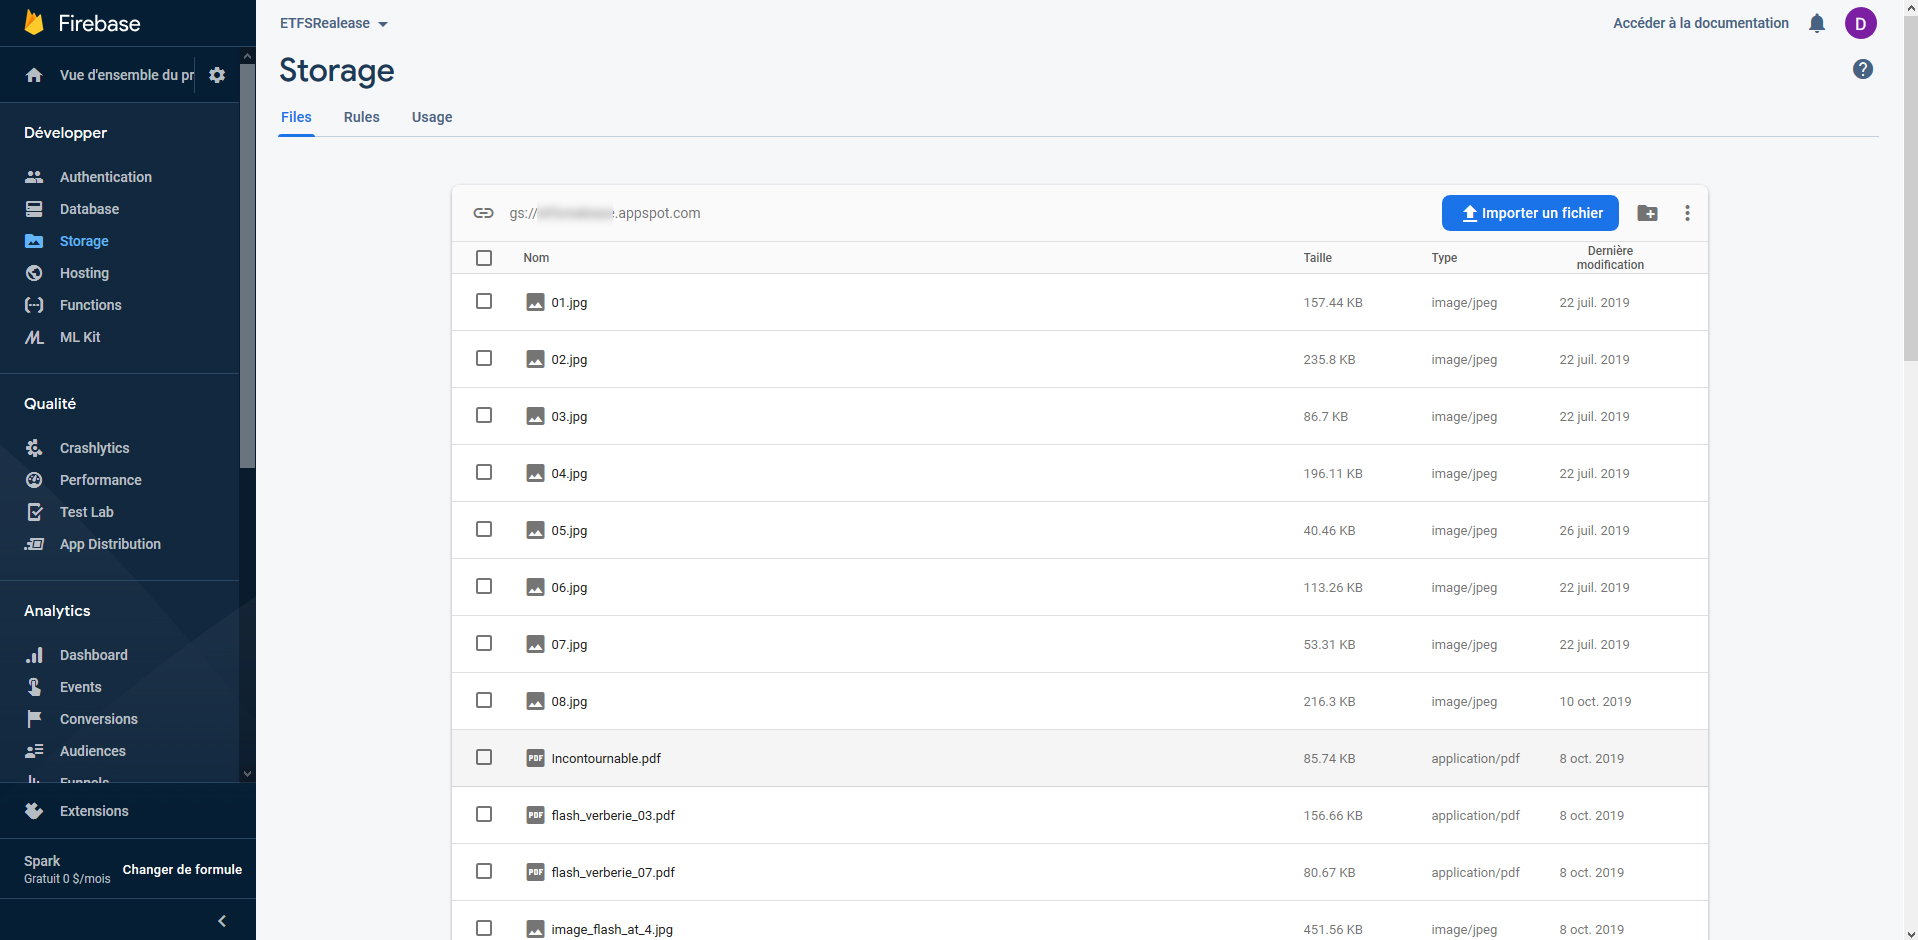Viewport: 1918px width, 940px height.
Task: Click the Test Lab checklist icon
Action: click(x=34, y=512)
